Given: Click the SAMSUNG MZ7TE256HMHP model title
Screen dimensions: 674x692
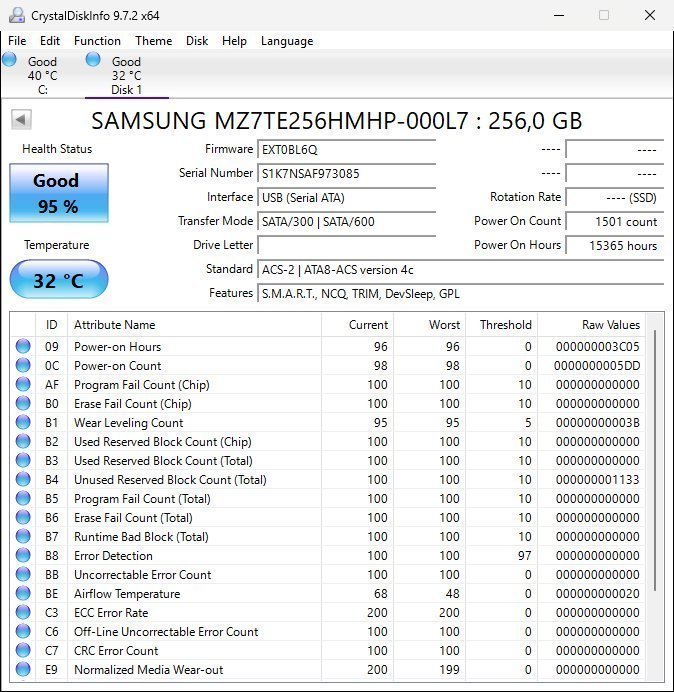Looking at the screenshot, I should (x=336, y=121).
